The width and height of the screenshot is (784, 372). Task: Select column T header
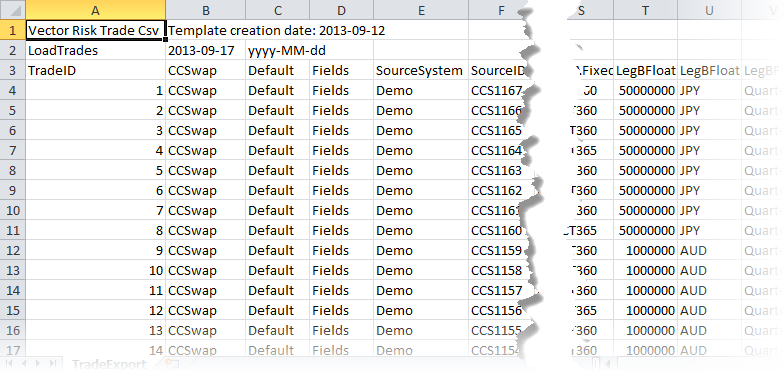(646, 10)
